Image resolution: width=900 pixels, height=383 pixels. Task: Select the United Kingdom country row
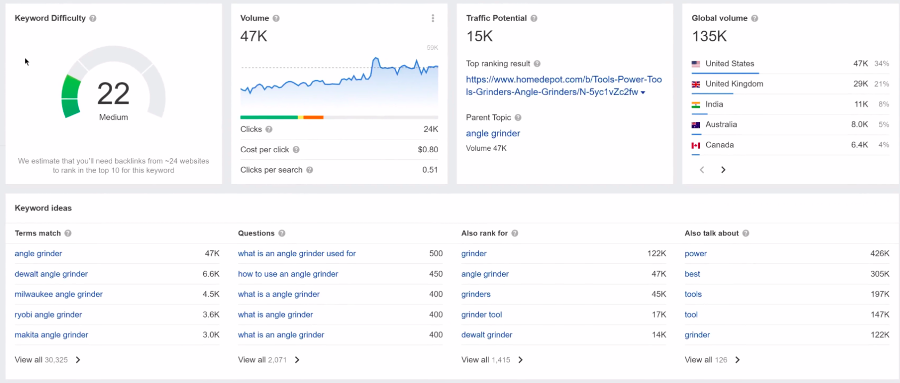pyautogui.click(x=790, y=84)
